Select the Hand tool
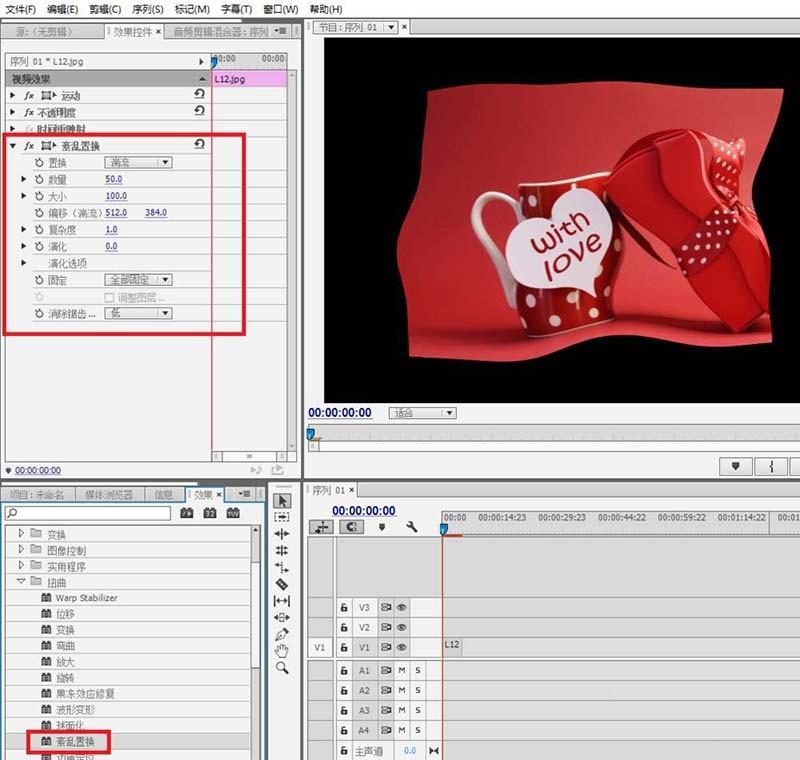Viewport: 800px width, 760px height. [x=281, y=649]
